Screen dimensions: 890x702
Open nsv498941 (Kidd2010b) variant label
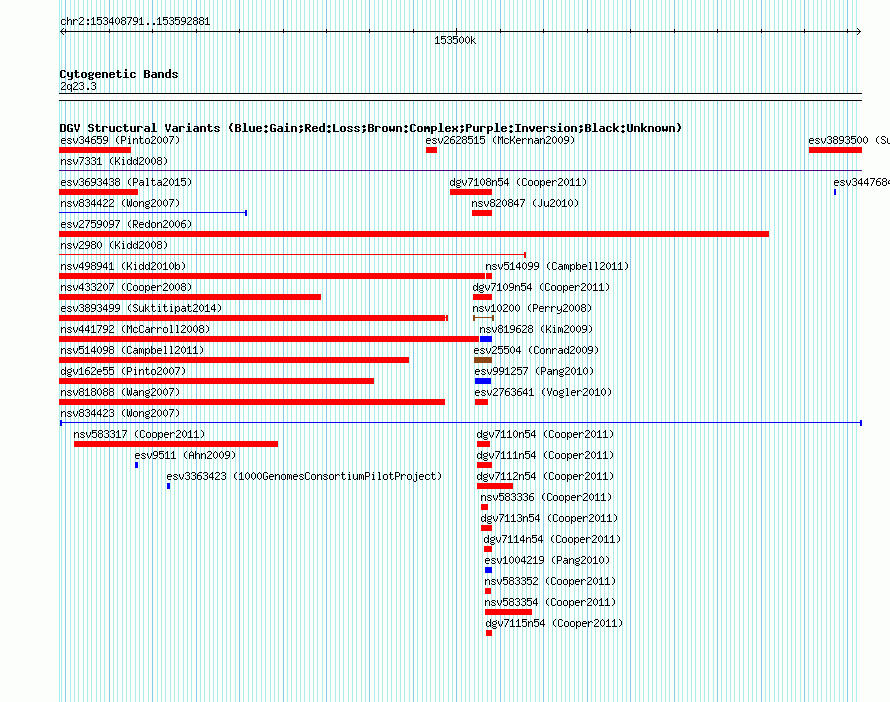(x=123, y=266)
